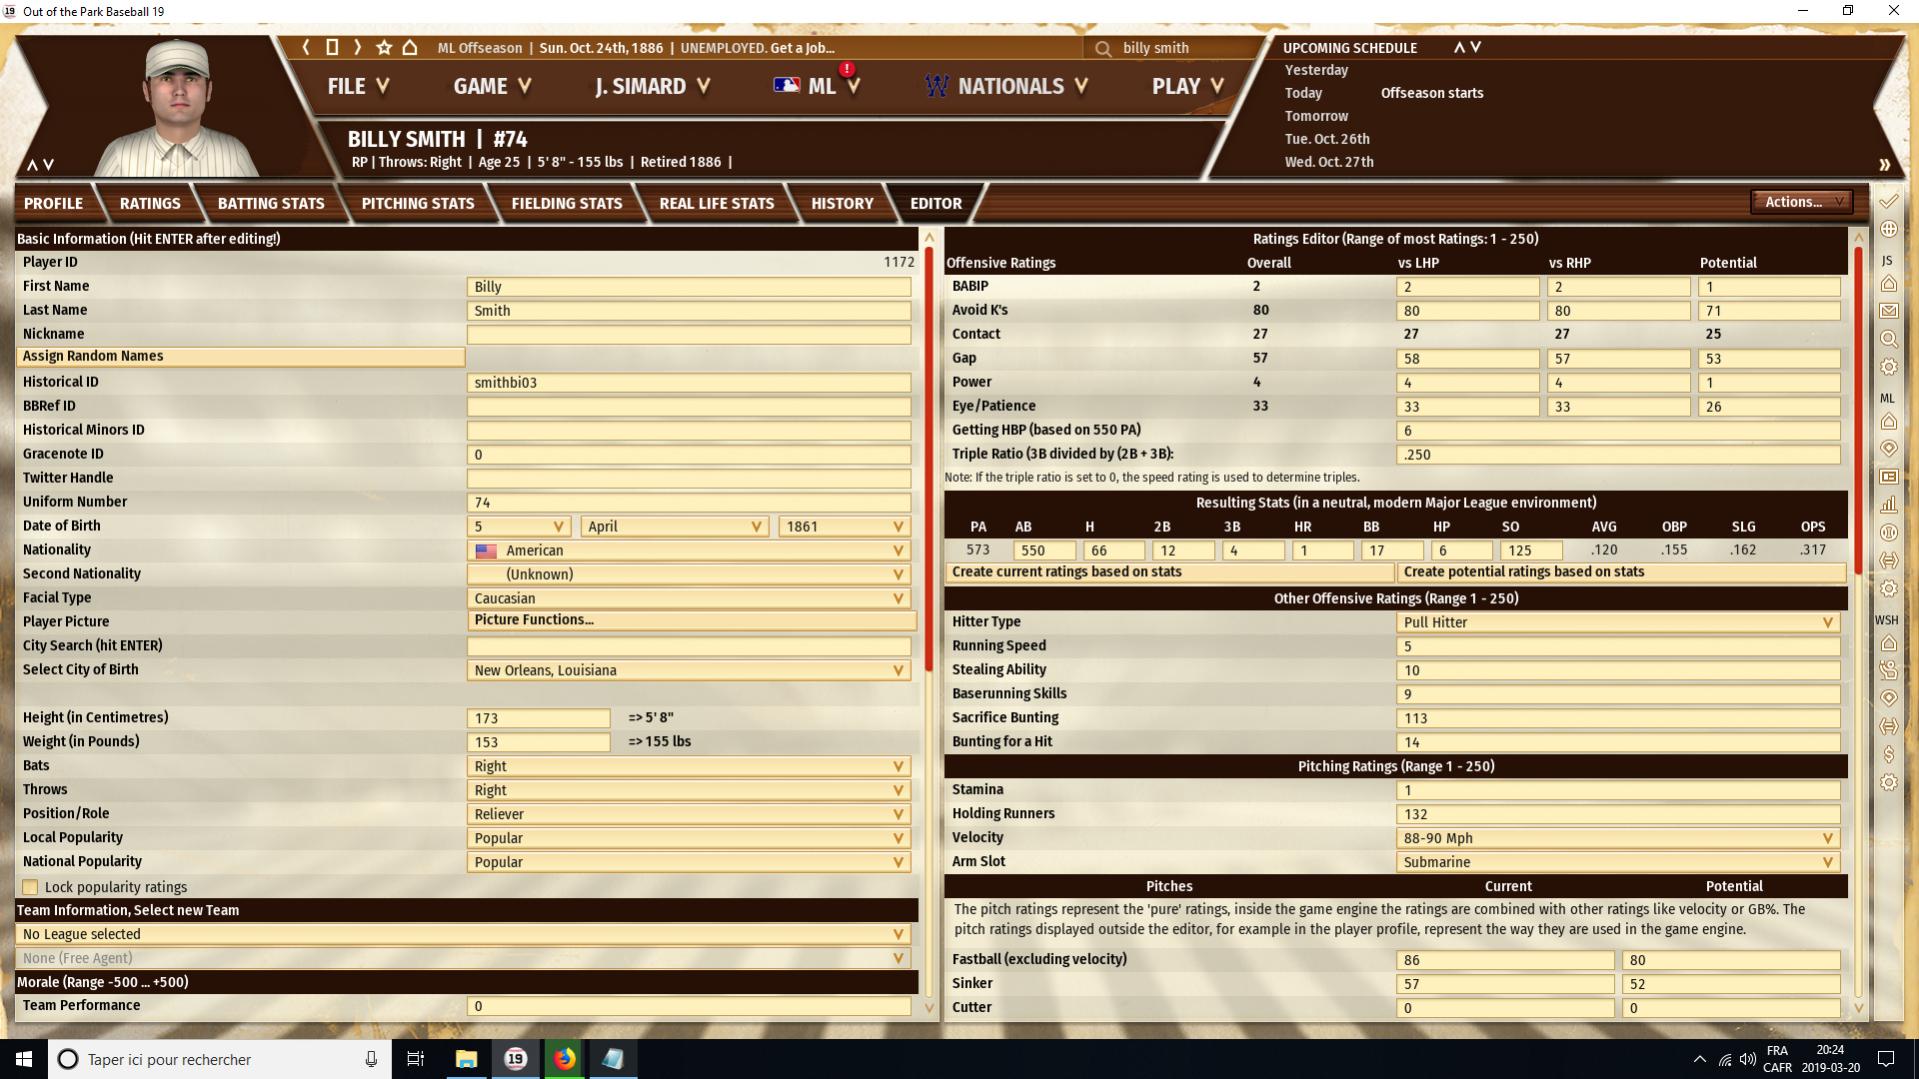Viewport: 1919px width, 1079px height.
Task: Open the Bats handedness dropdown
Action: 689,766
